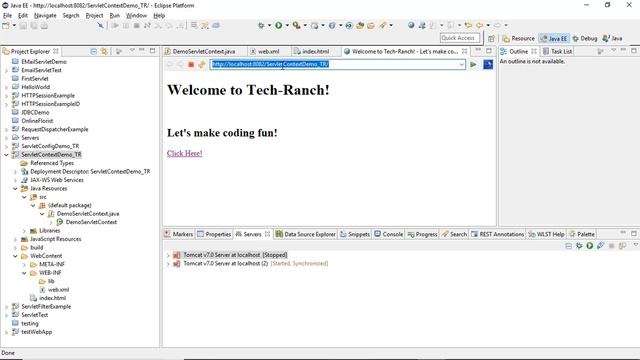Open the Markers tab
The image size is (640, 360).
(178, 234)
